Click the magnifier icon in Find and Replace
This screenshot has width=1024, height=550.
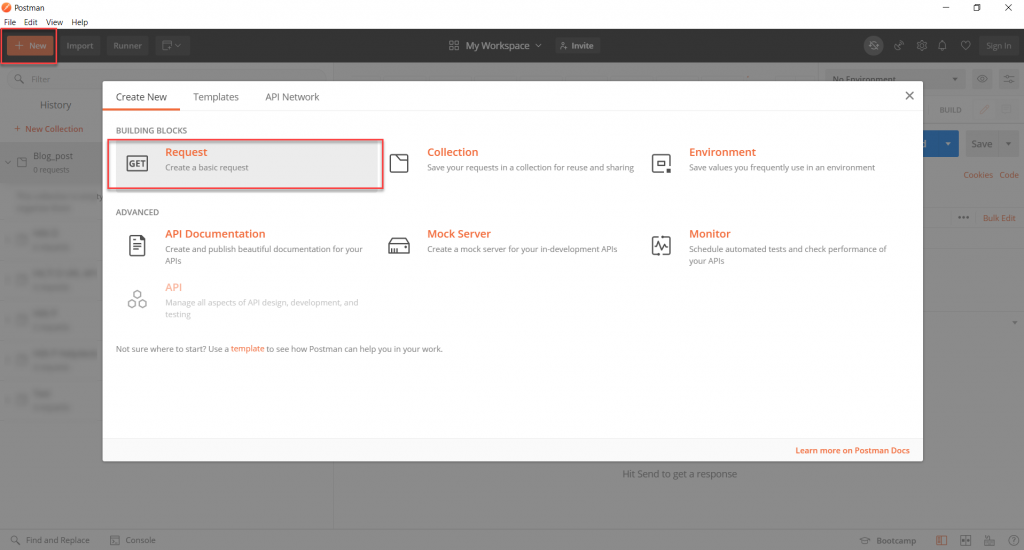click(x=15, y=540)
